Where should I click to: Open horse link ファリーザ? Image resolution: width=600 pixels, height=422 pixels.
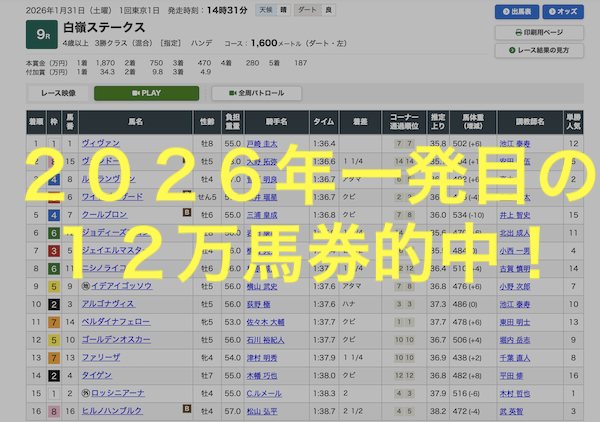click(101, 357)
